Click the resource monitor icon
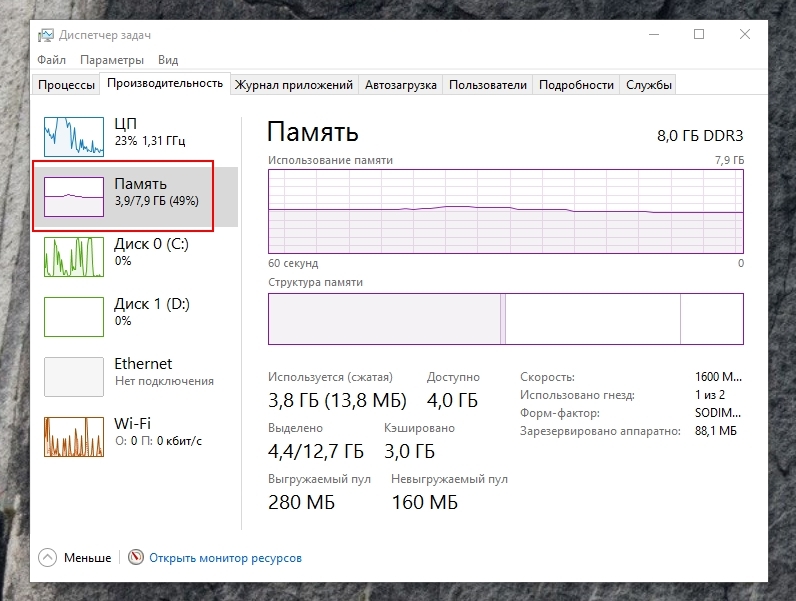Screen dimensions: 796x601 click(136, 557)
